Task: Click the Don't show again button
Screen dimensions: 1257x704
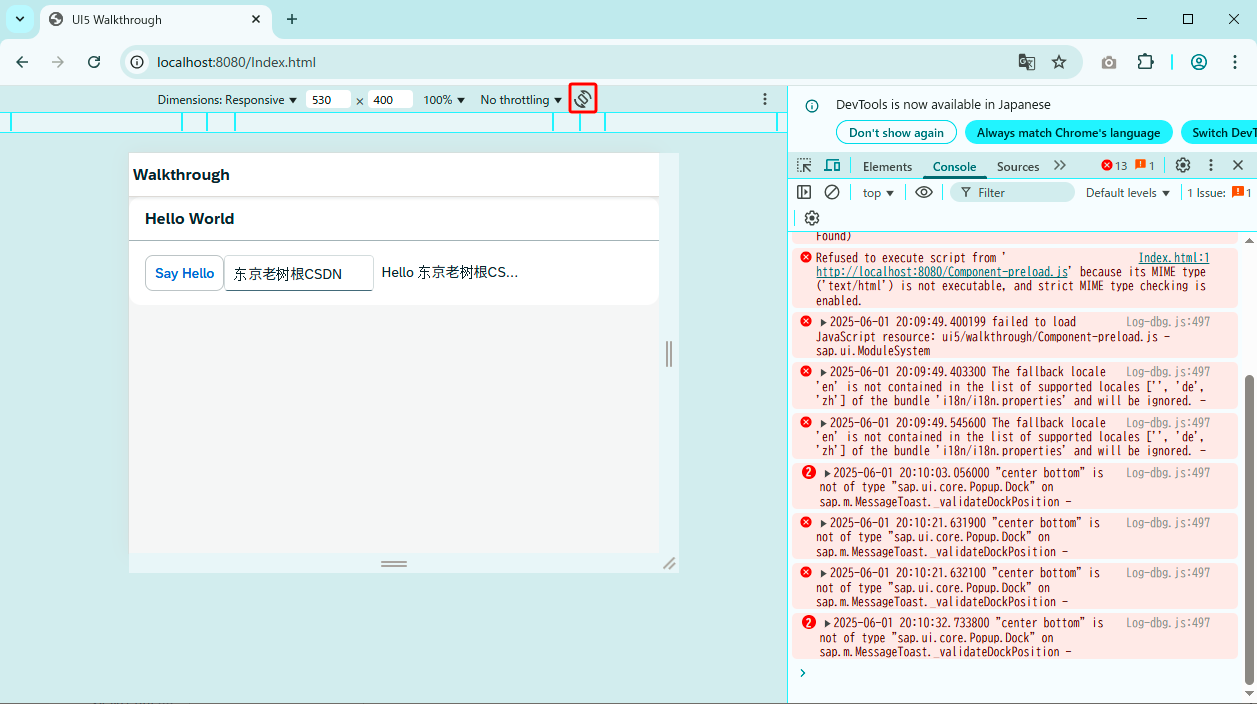Action: click(896, 131)
